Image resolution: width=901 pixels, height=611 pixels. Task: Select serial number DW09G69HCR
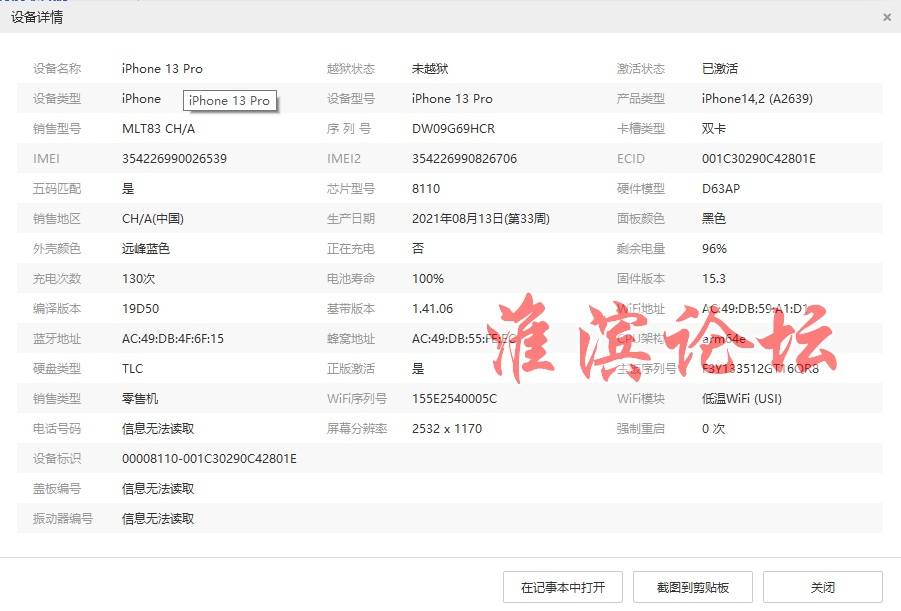pos(453,129)
